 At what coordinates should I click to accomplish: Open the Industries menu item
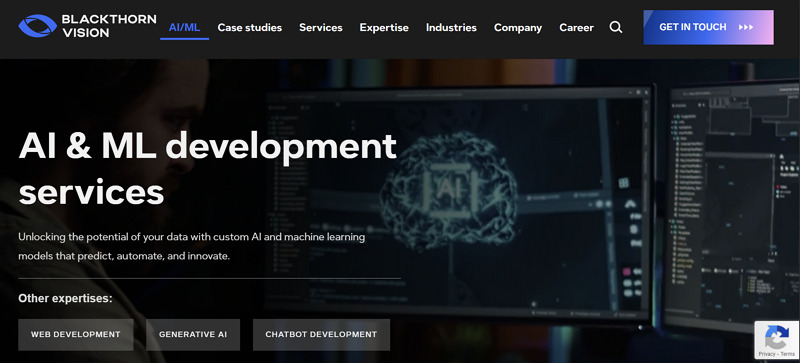pyautogui.click(x=451, y=28)
